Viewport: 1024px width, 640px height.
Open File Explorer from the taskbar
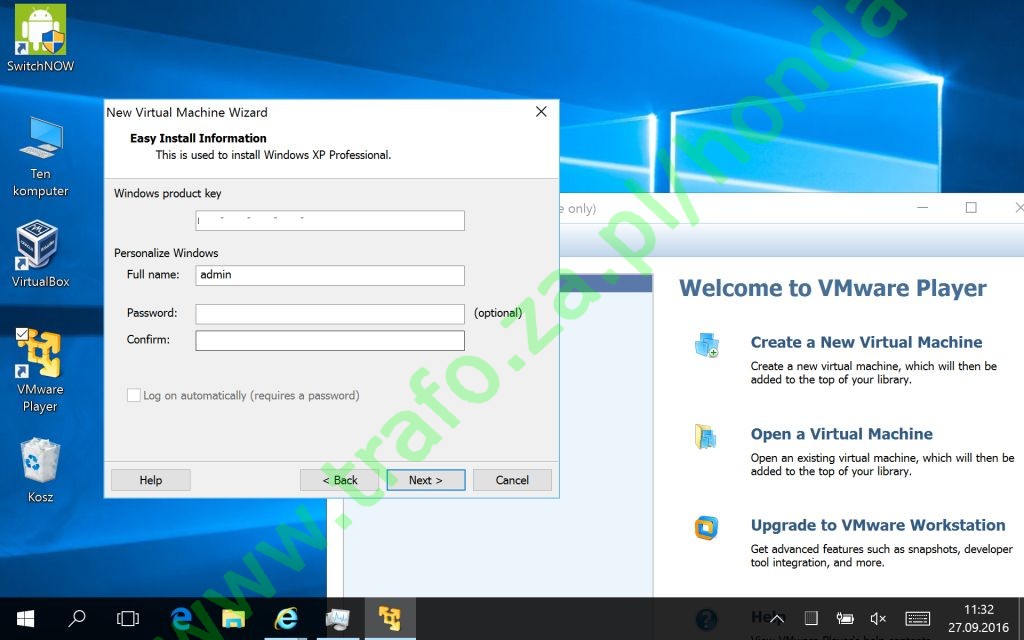(x=233, y=618)
